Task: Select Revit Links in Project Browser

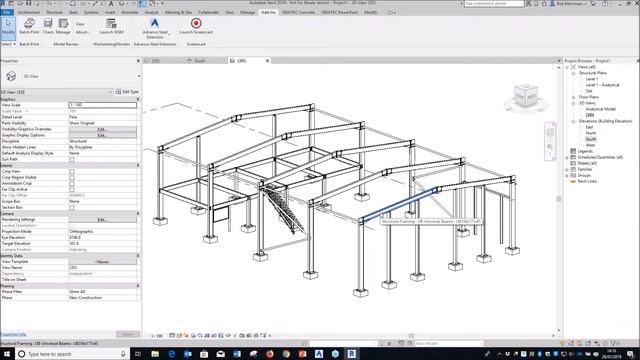Action: (587, 181)
